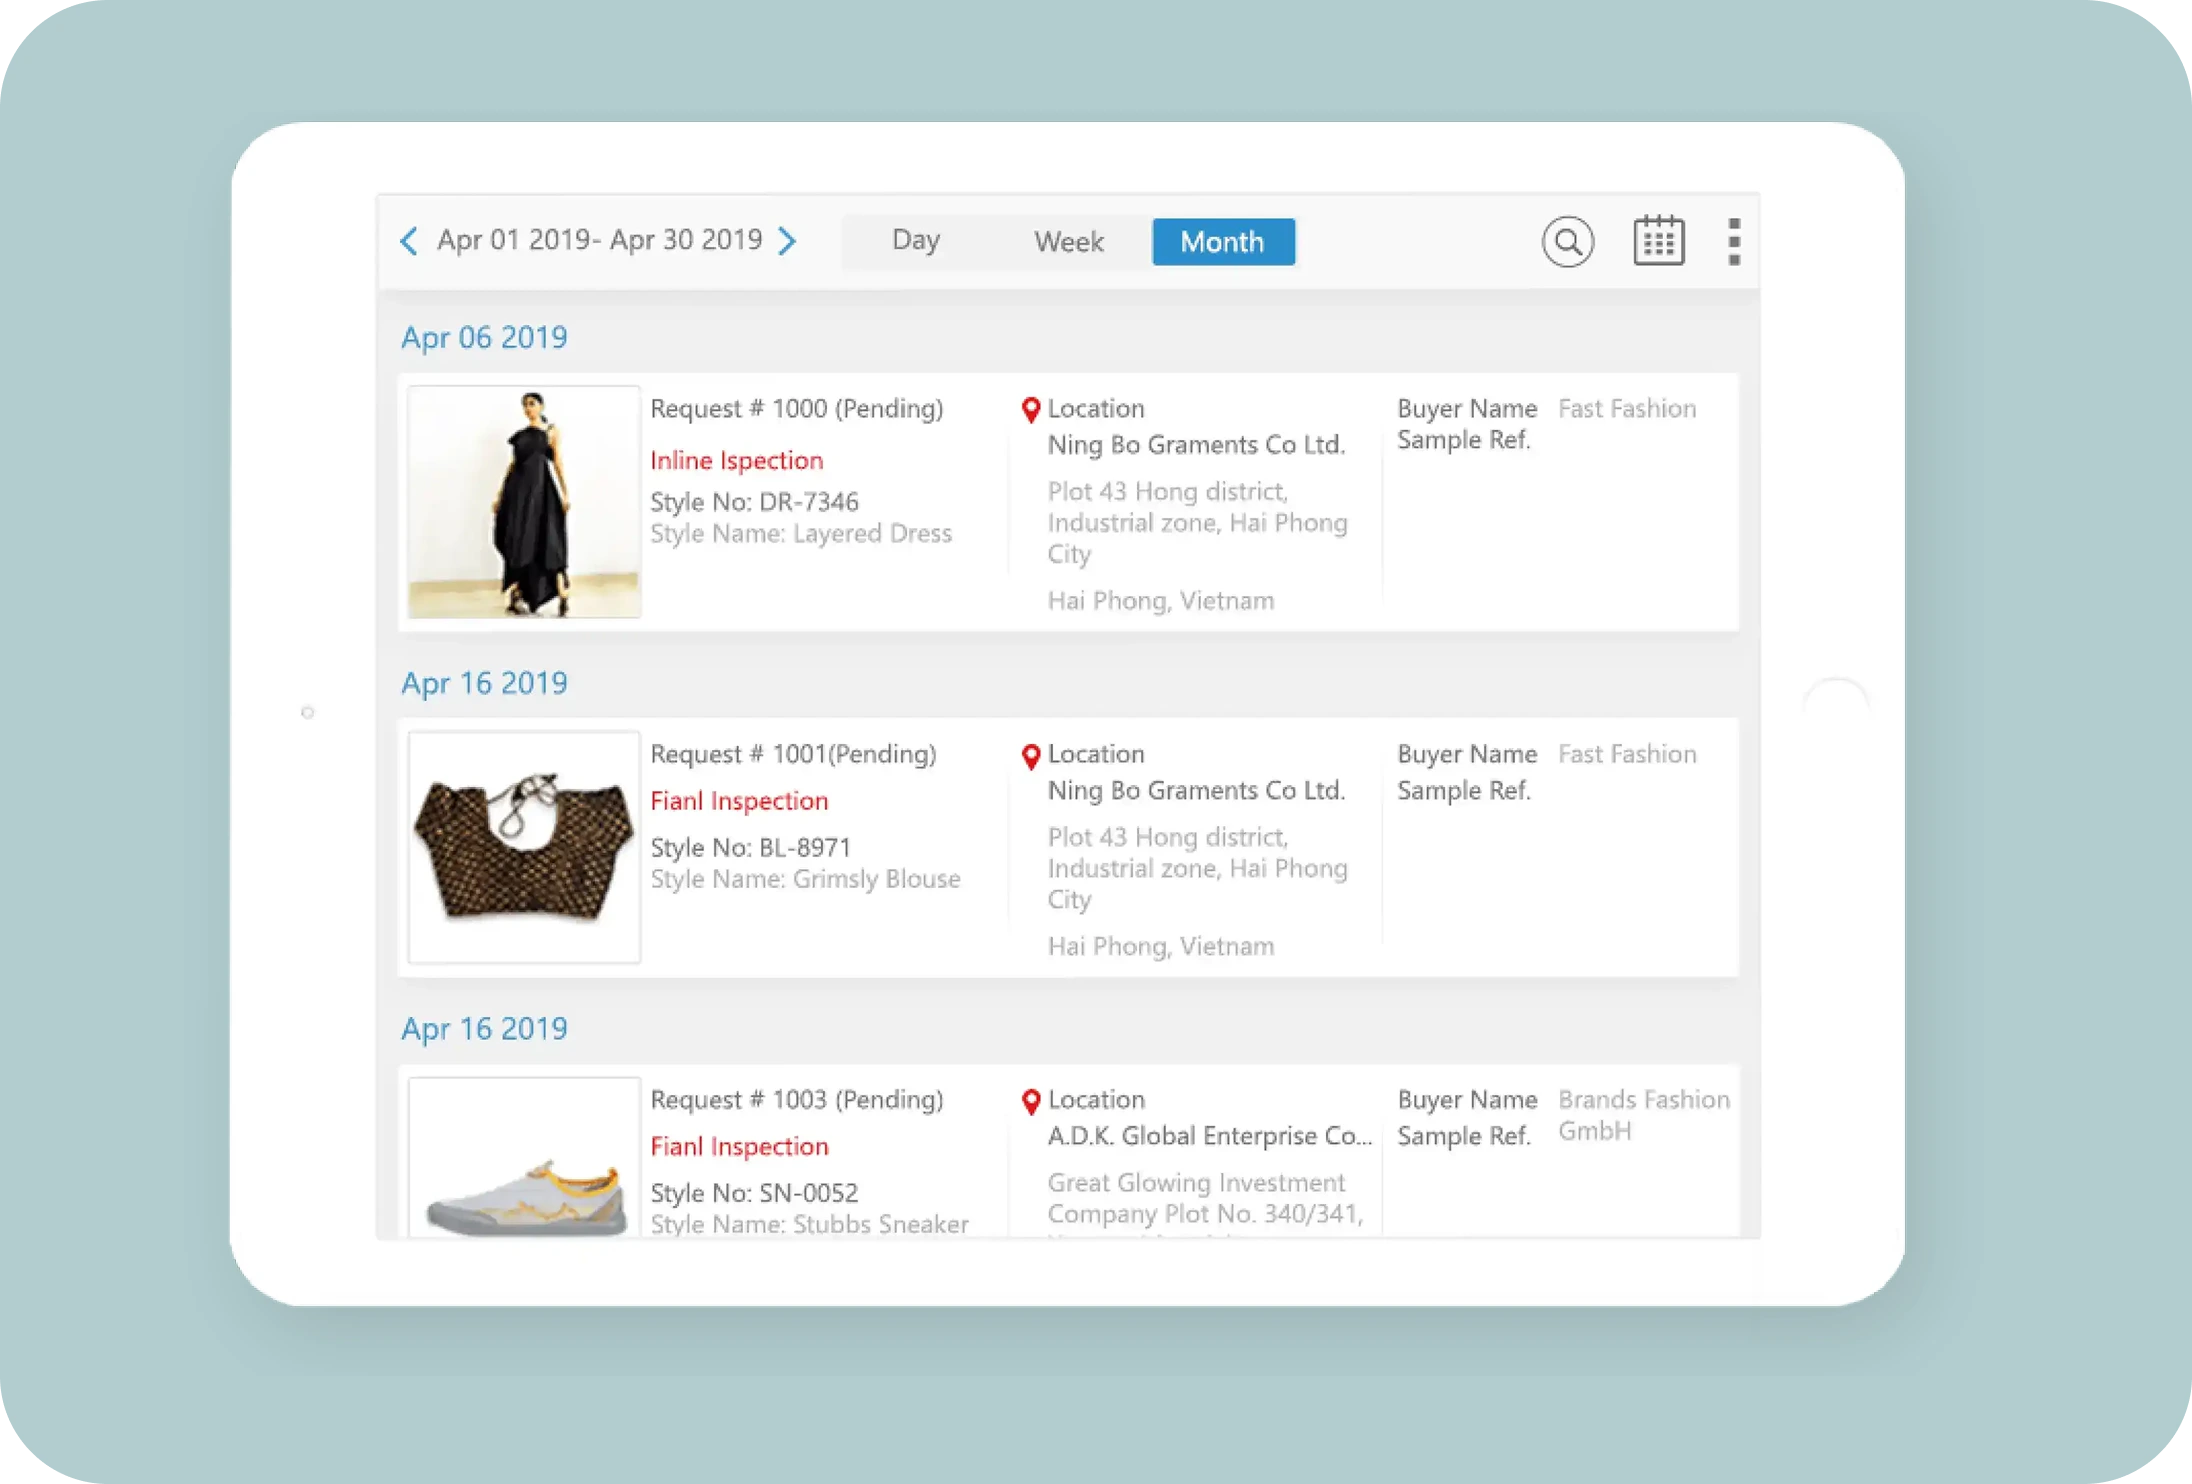Click the Inline Ispection red label
This screenshot has height=1484, width=2192.
click(736, 461)
